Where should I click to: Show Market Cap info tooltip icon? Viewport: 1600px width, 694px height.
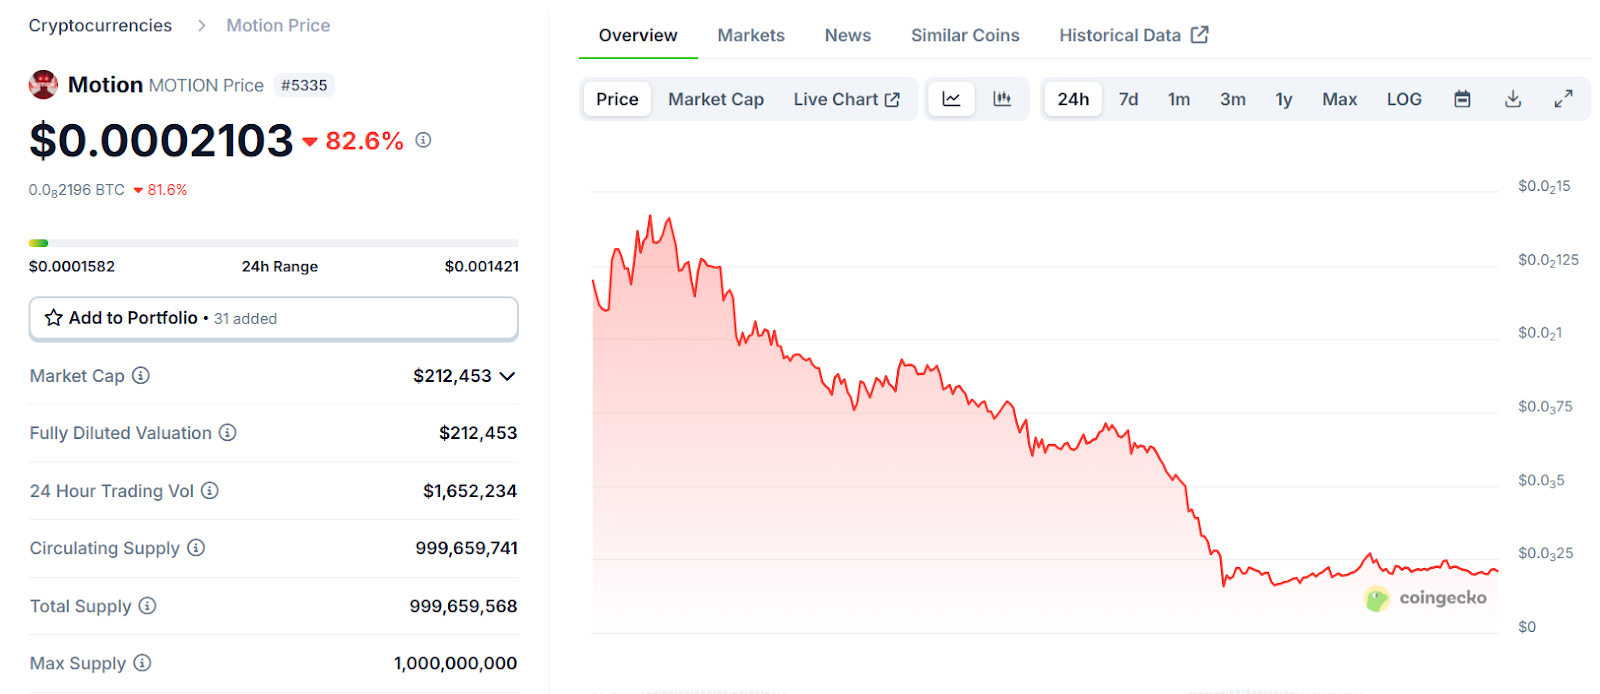point(141,376)
